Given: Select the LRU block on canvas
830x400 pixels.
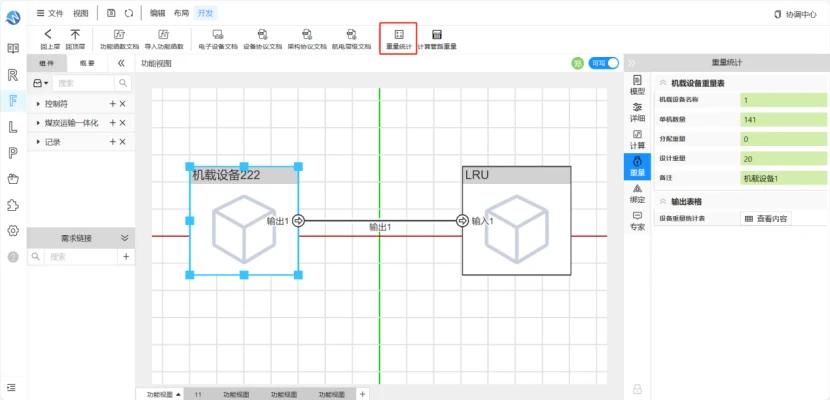Looking at the screenshot, I should [516, 221].
